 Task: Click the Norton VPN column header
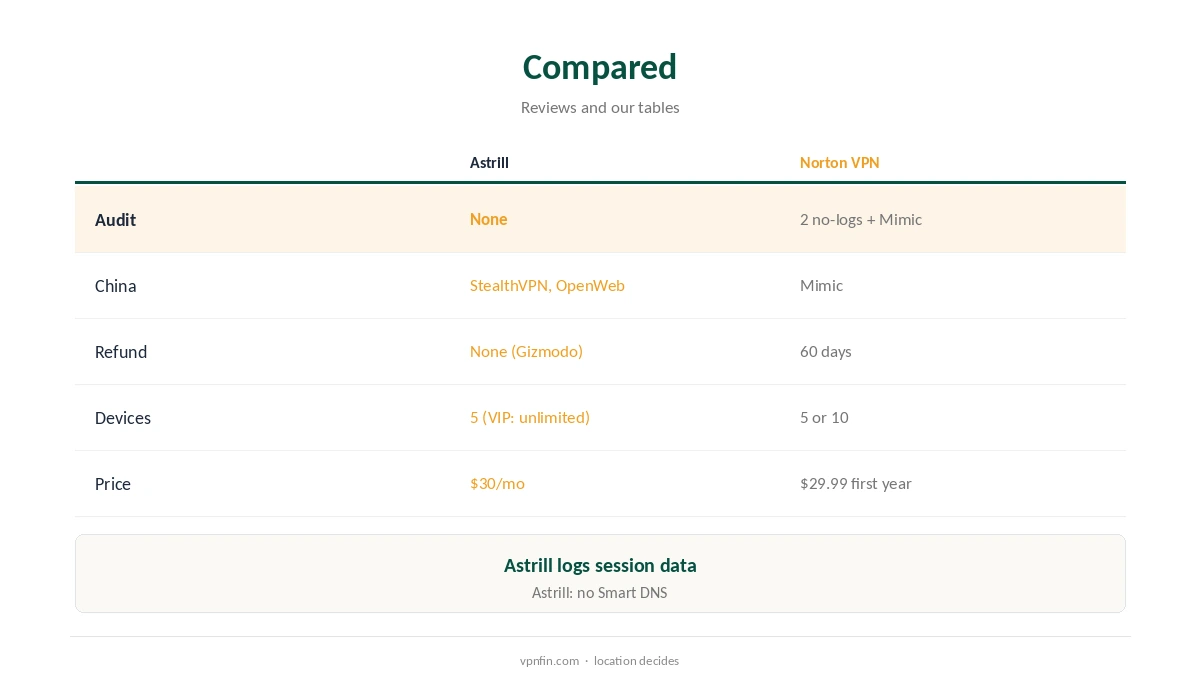point(840,163)
